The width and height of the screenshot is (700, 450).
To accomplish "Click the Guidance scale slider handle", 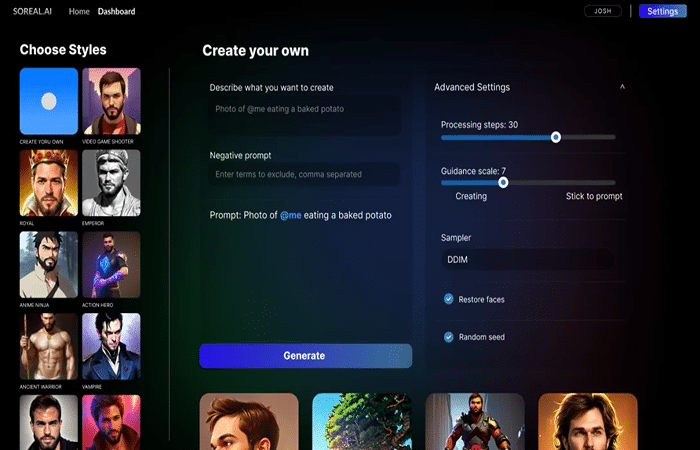I will pyautogui.click(x=503, y=182).
